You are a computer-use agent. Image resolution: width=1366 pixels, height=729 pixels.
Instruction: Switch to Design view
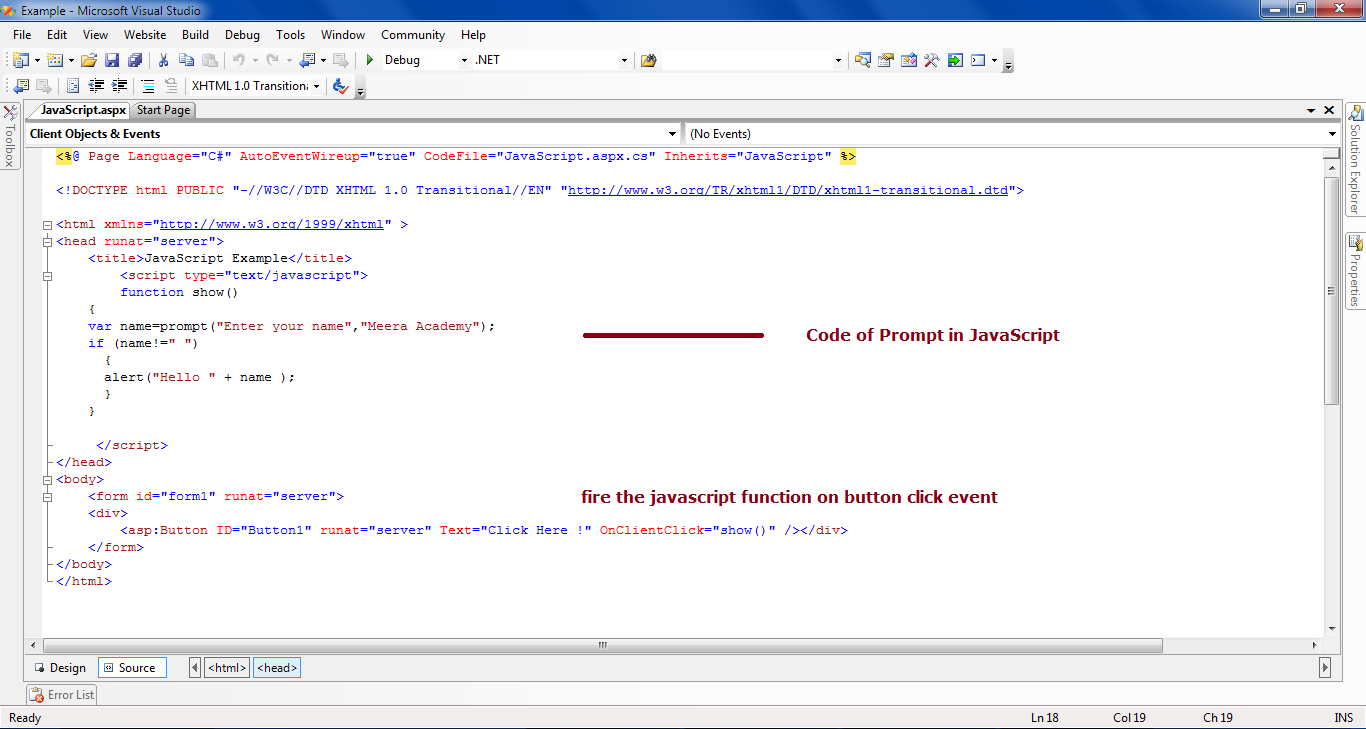(61, 667)
